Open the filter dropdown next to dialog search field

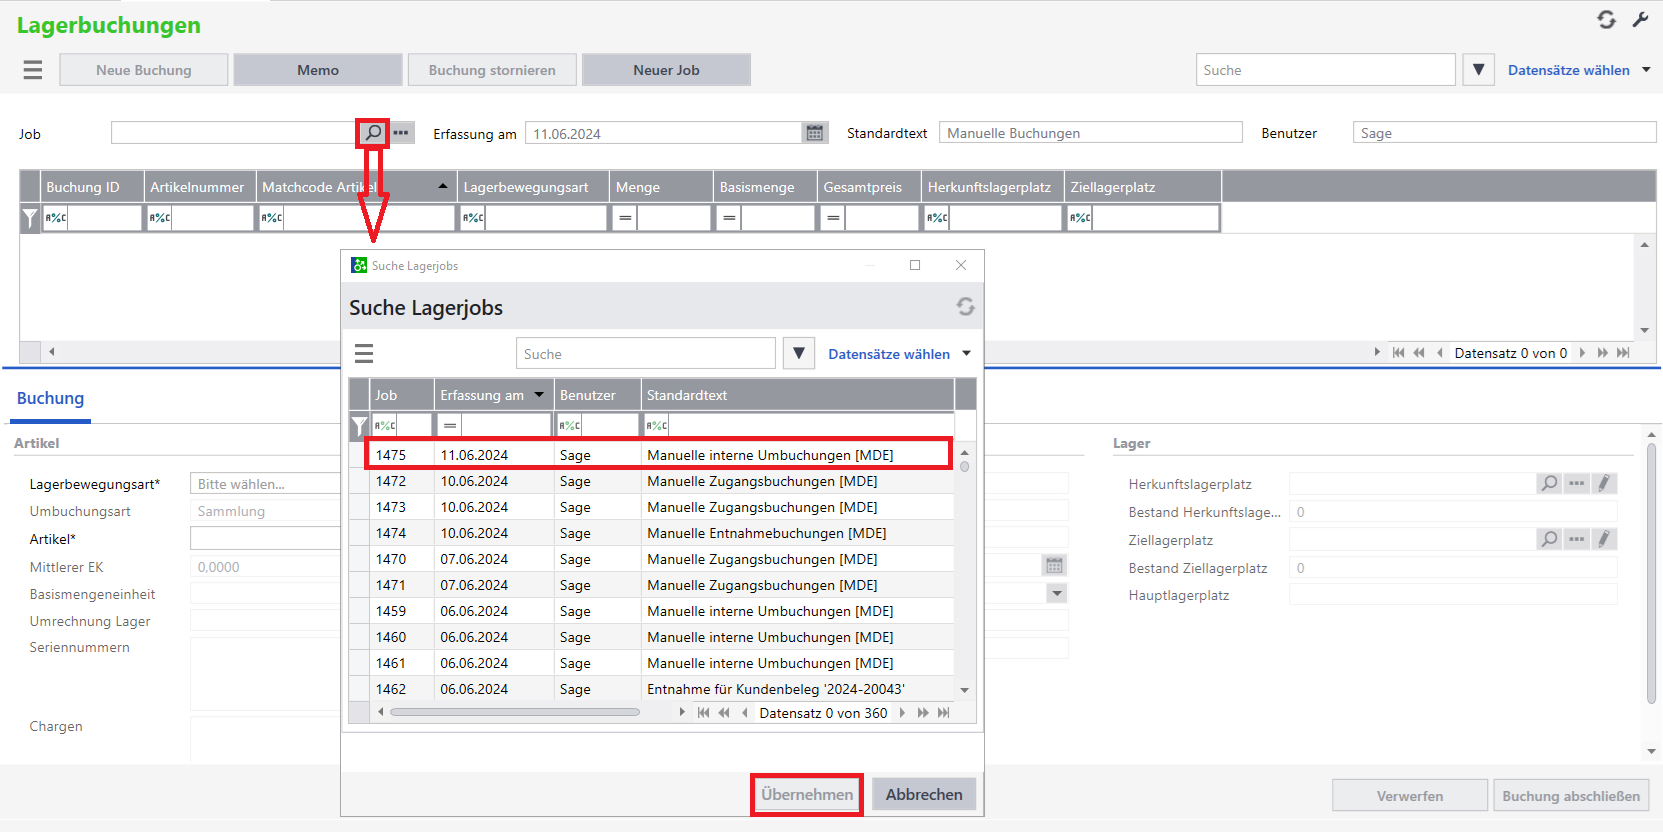[x=798, y=354]
